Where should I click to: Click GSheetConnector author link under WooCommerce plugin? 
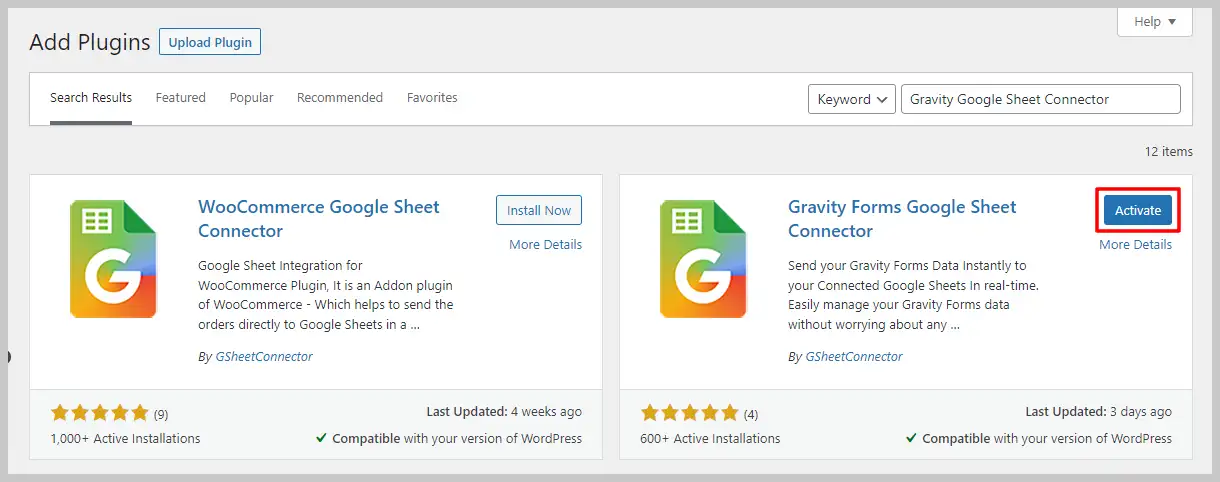(x=264, y=357)
